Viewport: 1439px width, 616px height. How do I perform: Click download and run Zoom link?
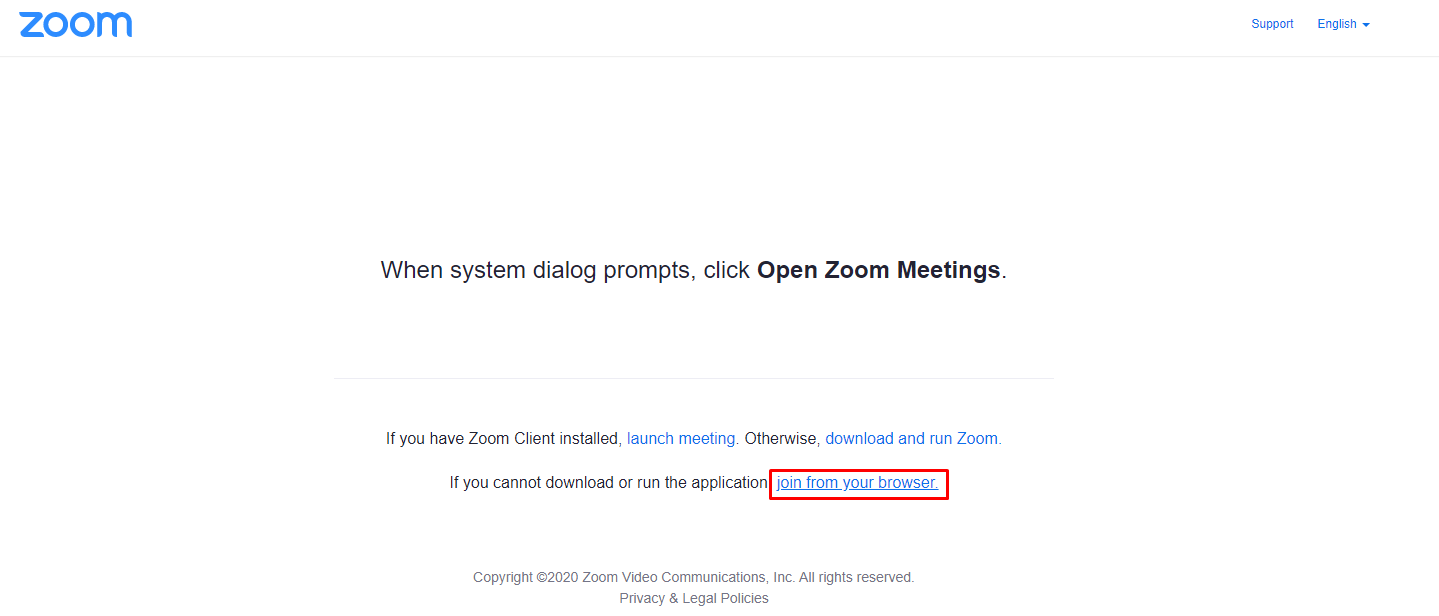click(x=913, y=438)
